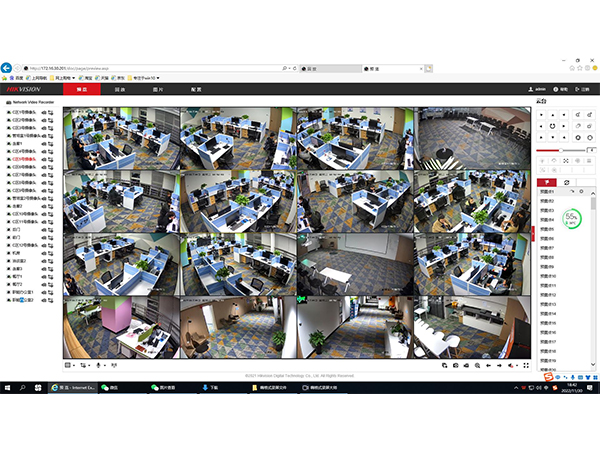Open the window division layout dropdown

[70, 365]
